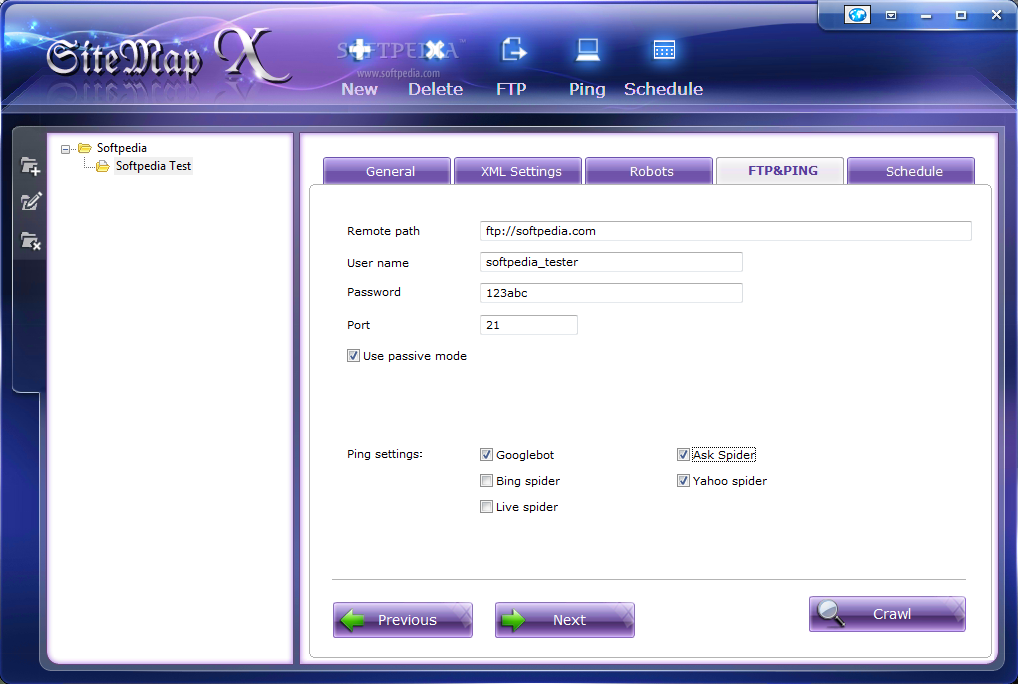This screenshot has height=684, width=1018.
Task: Maximize the SiteMap X window
Action: (x=962, y=15)
